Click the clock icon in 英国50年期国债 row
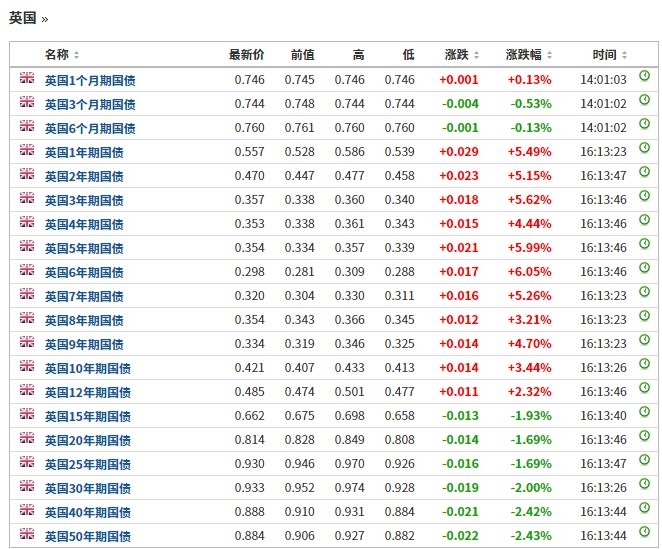 645,532
